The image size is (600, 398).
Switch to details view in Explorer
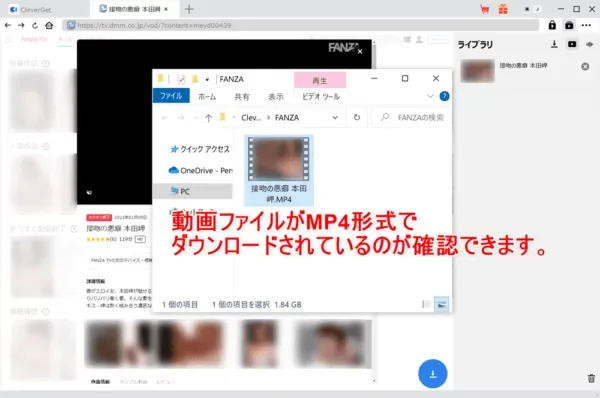[426, 305]
